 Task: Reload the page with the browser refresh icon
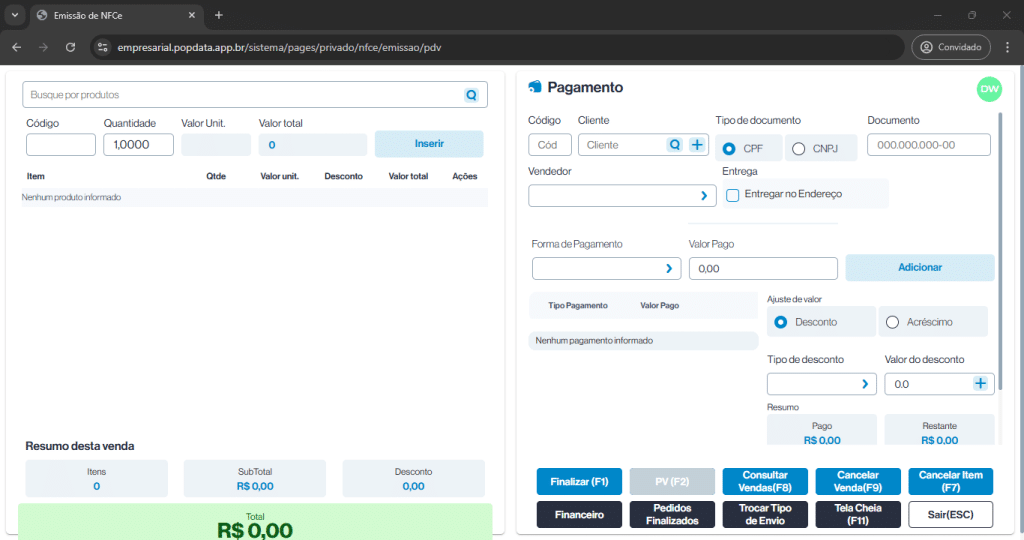[x=70, y=47]
